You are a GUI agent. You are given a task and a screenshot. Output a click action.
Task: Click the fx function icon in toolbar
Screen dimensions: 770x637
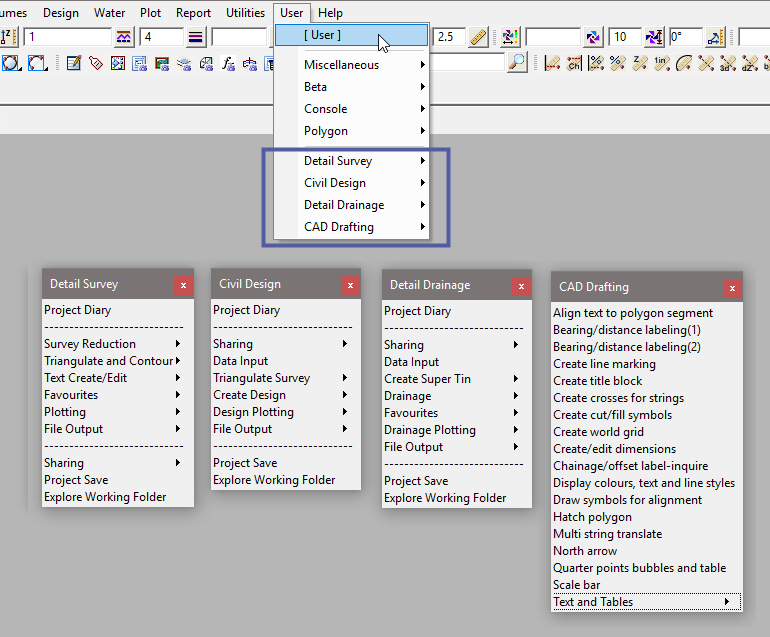tap(228, 63)
